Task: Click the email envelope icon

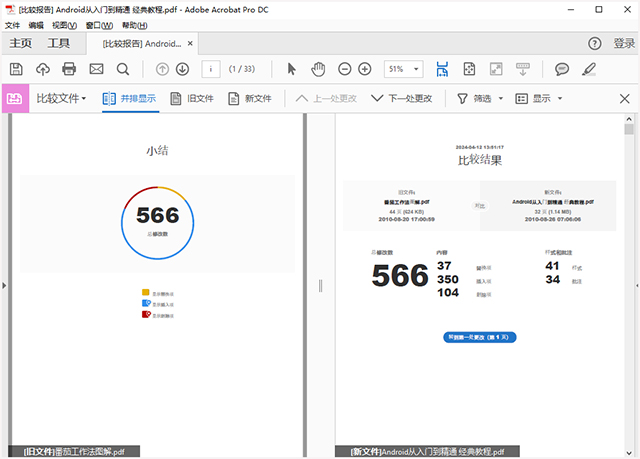Action: click(x=96, y=69)
